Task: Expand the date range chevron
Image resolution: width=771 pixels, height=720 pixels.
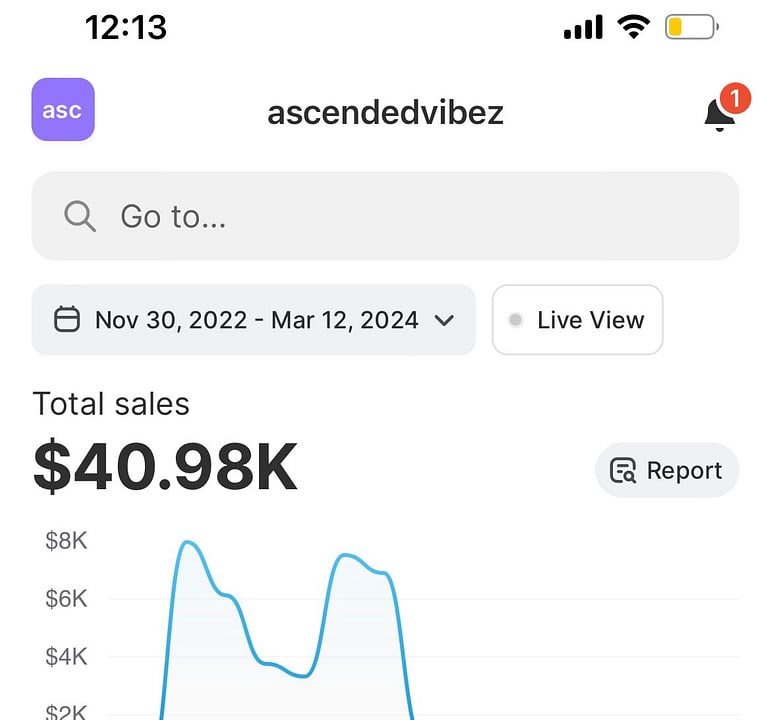Action: tap(444, 321)
